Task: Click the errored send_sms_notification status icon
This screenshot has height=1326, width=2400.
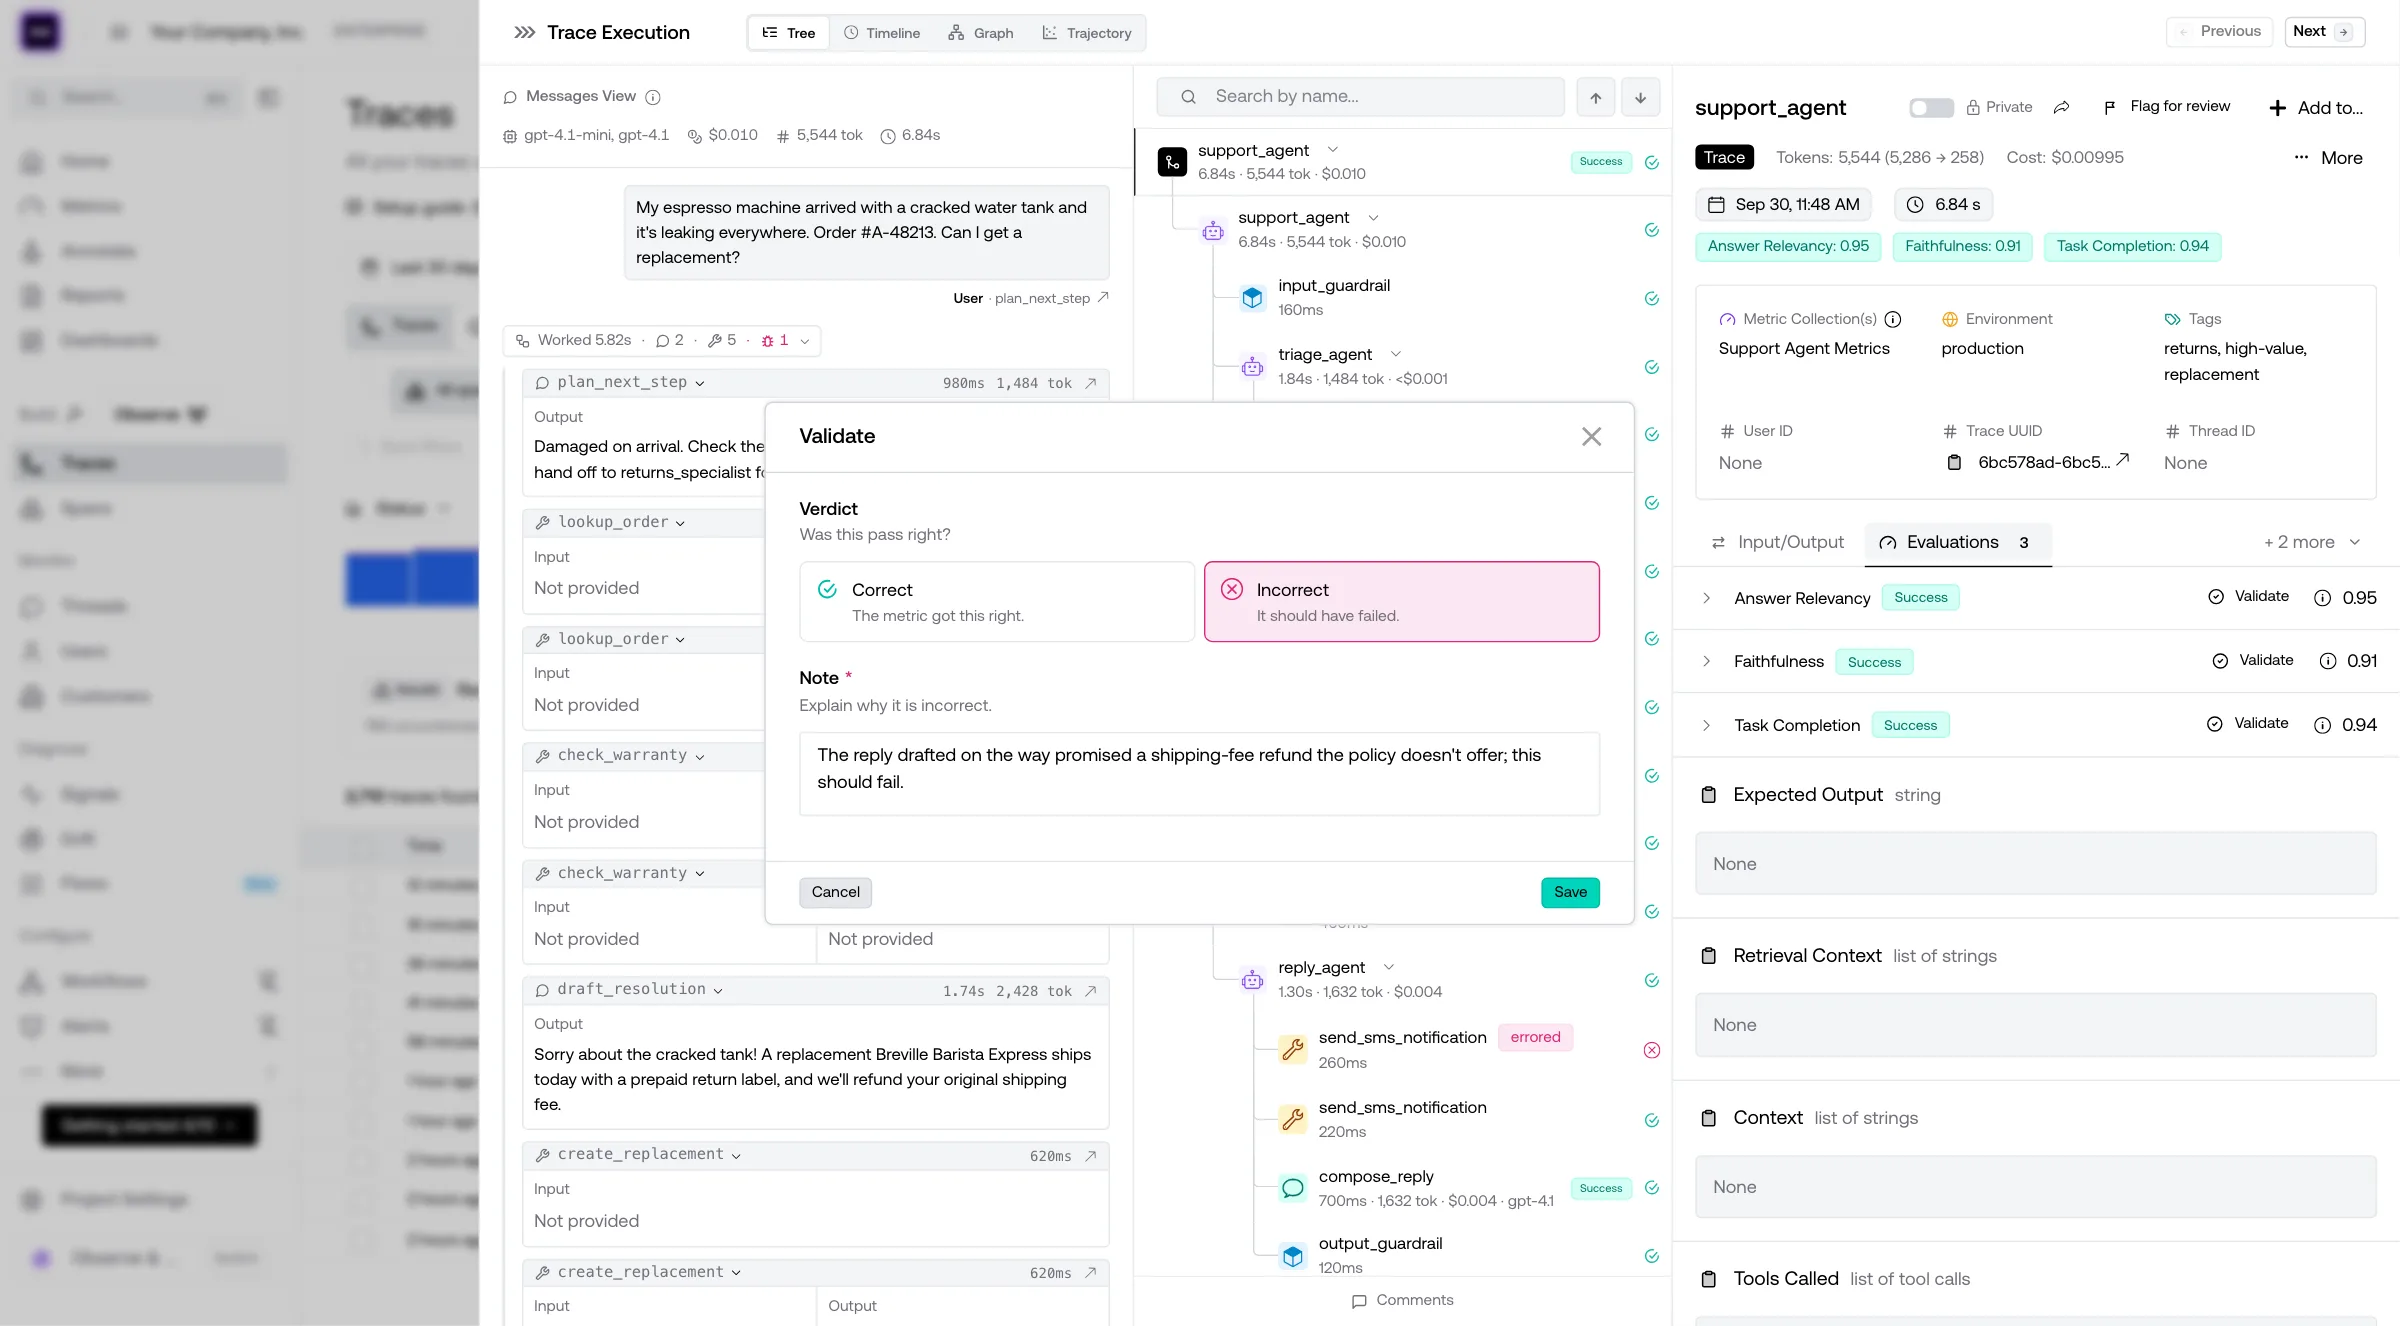Action: [1652, 1050]
